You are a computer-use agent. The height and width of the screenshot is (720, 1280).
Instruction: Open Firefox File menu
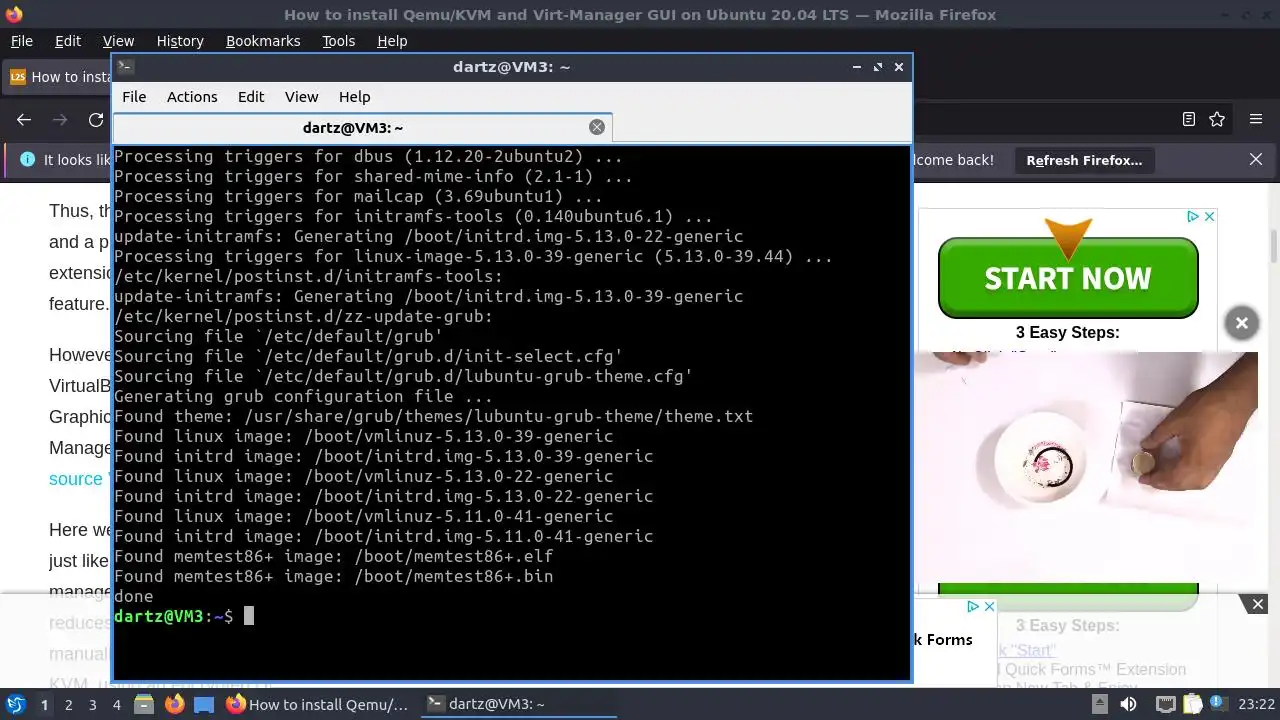(x=22, y=41)
